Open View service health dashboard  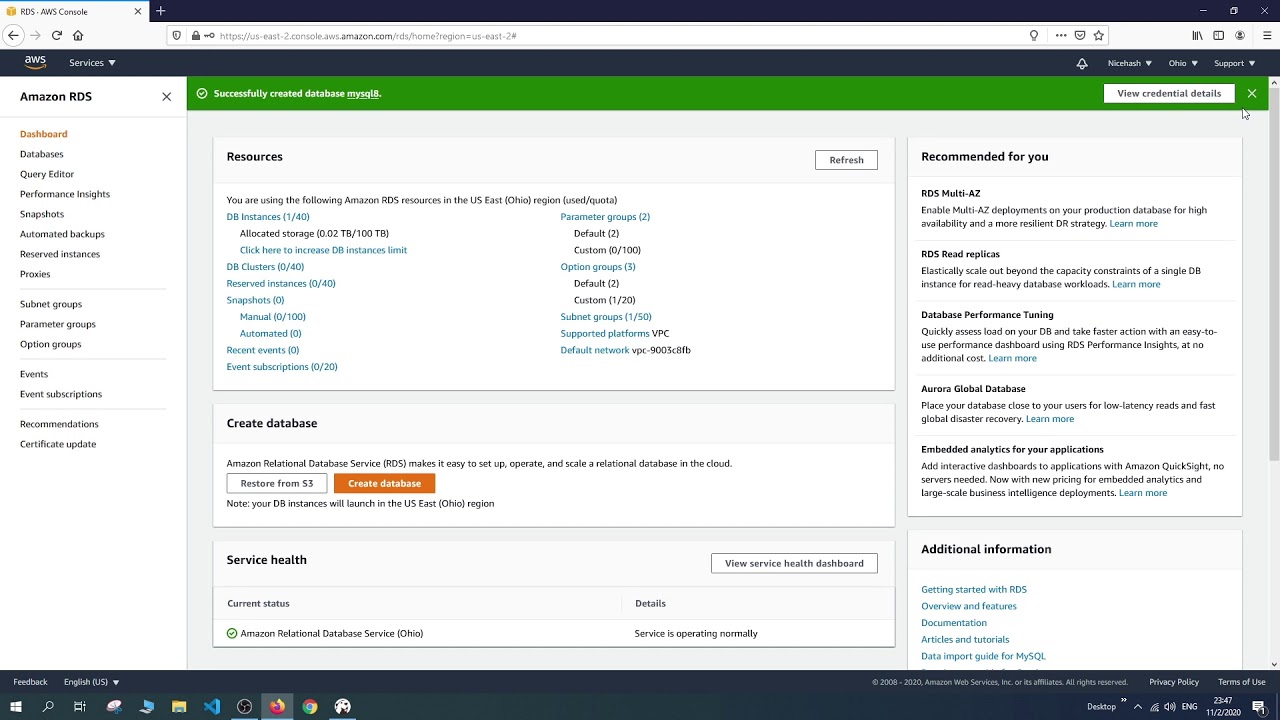794,563
